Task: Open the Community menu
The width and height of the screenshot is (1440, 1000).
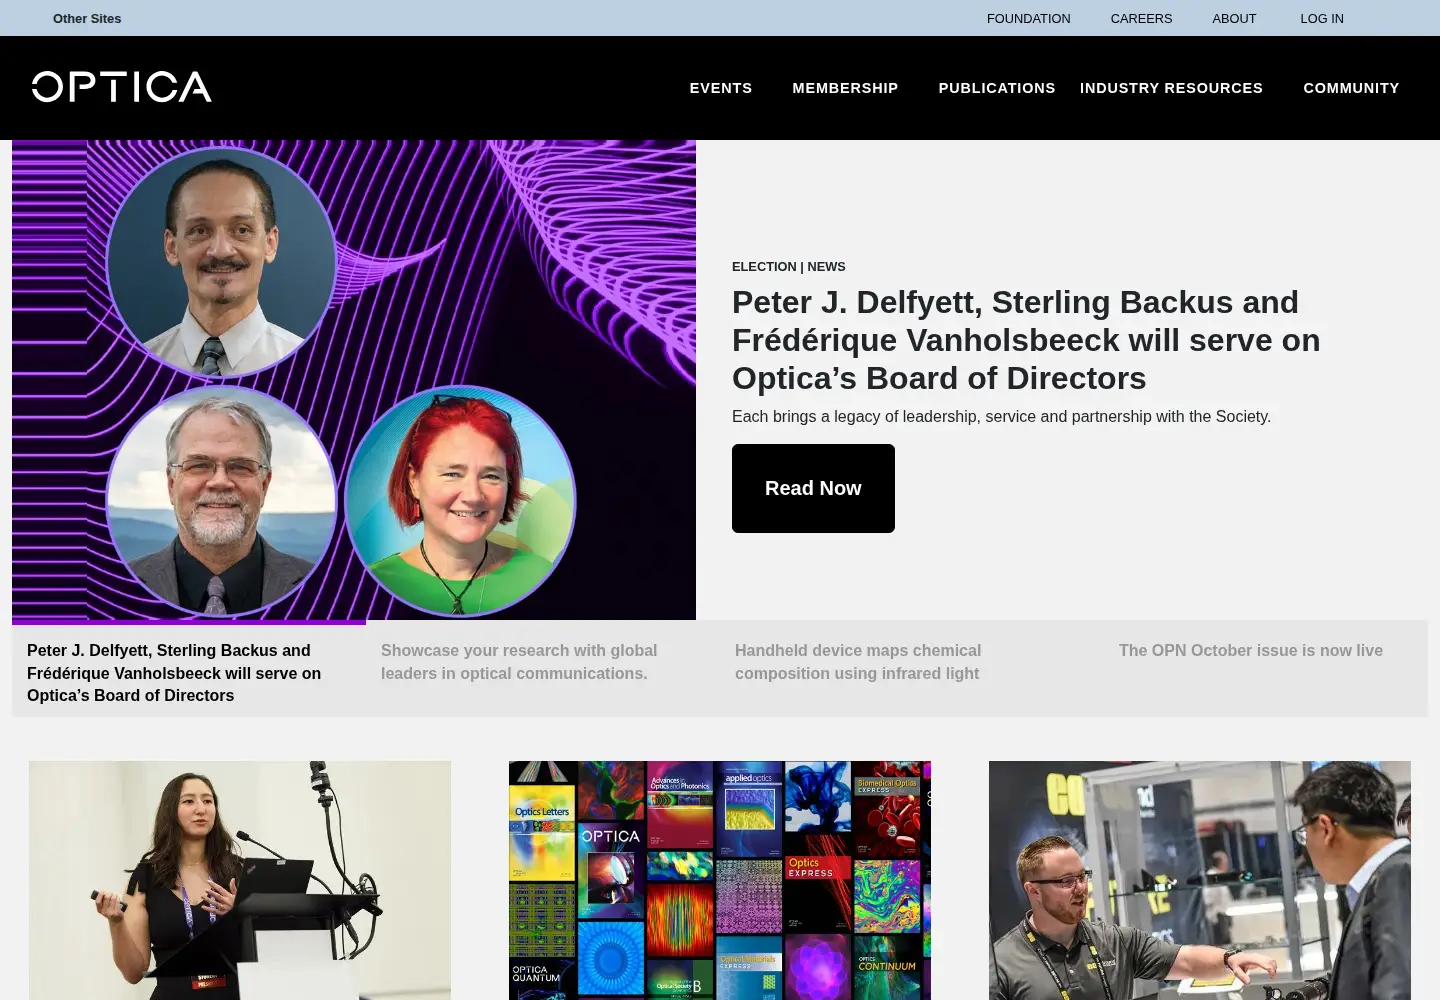Action: coord(1351,88)
